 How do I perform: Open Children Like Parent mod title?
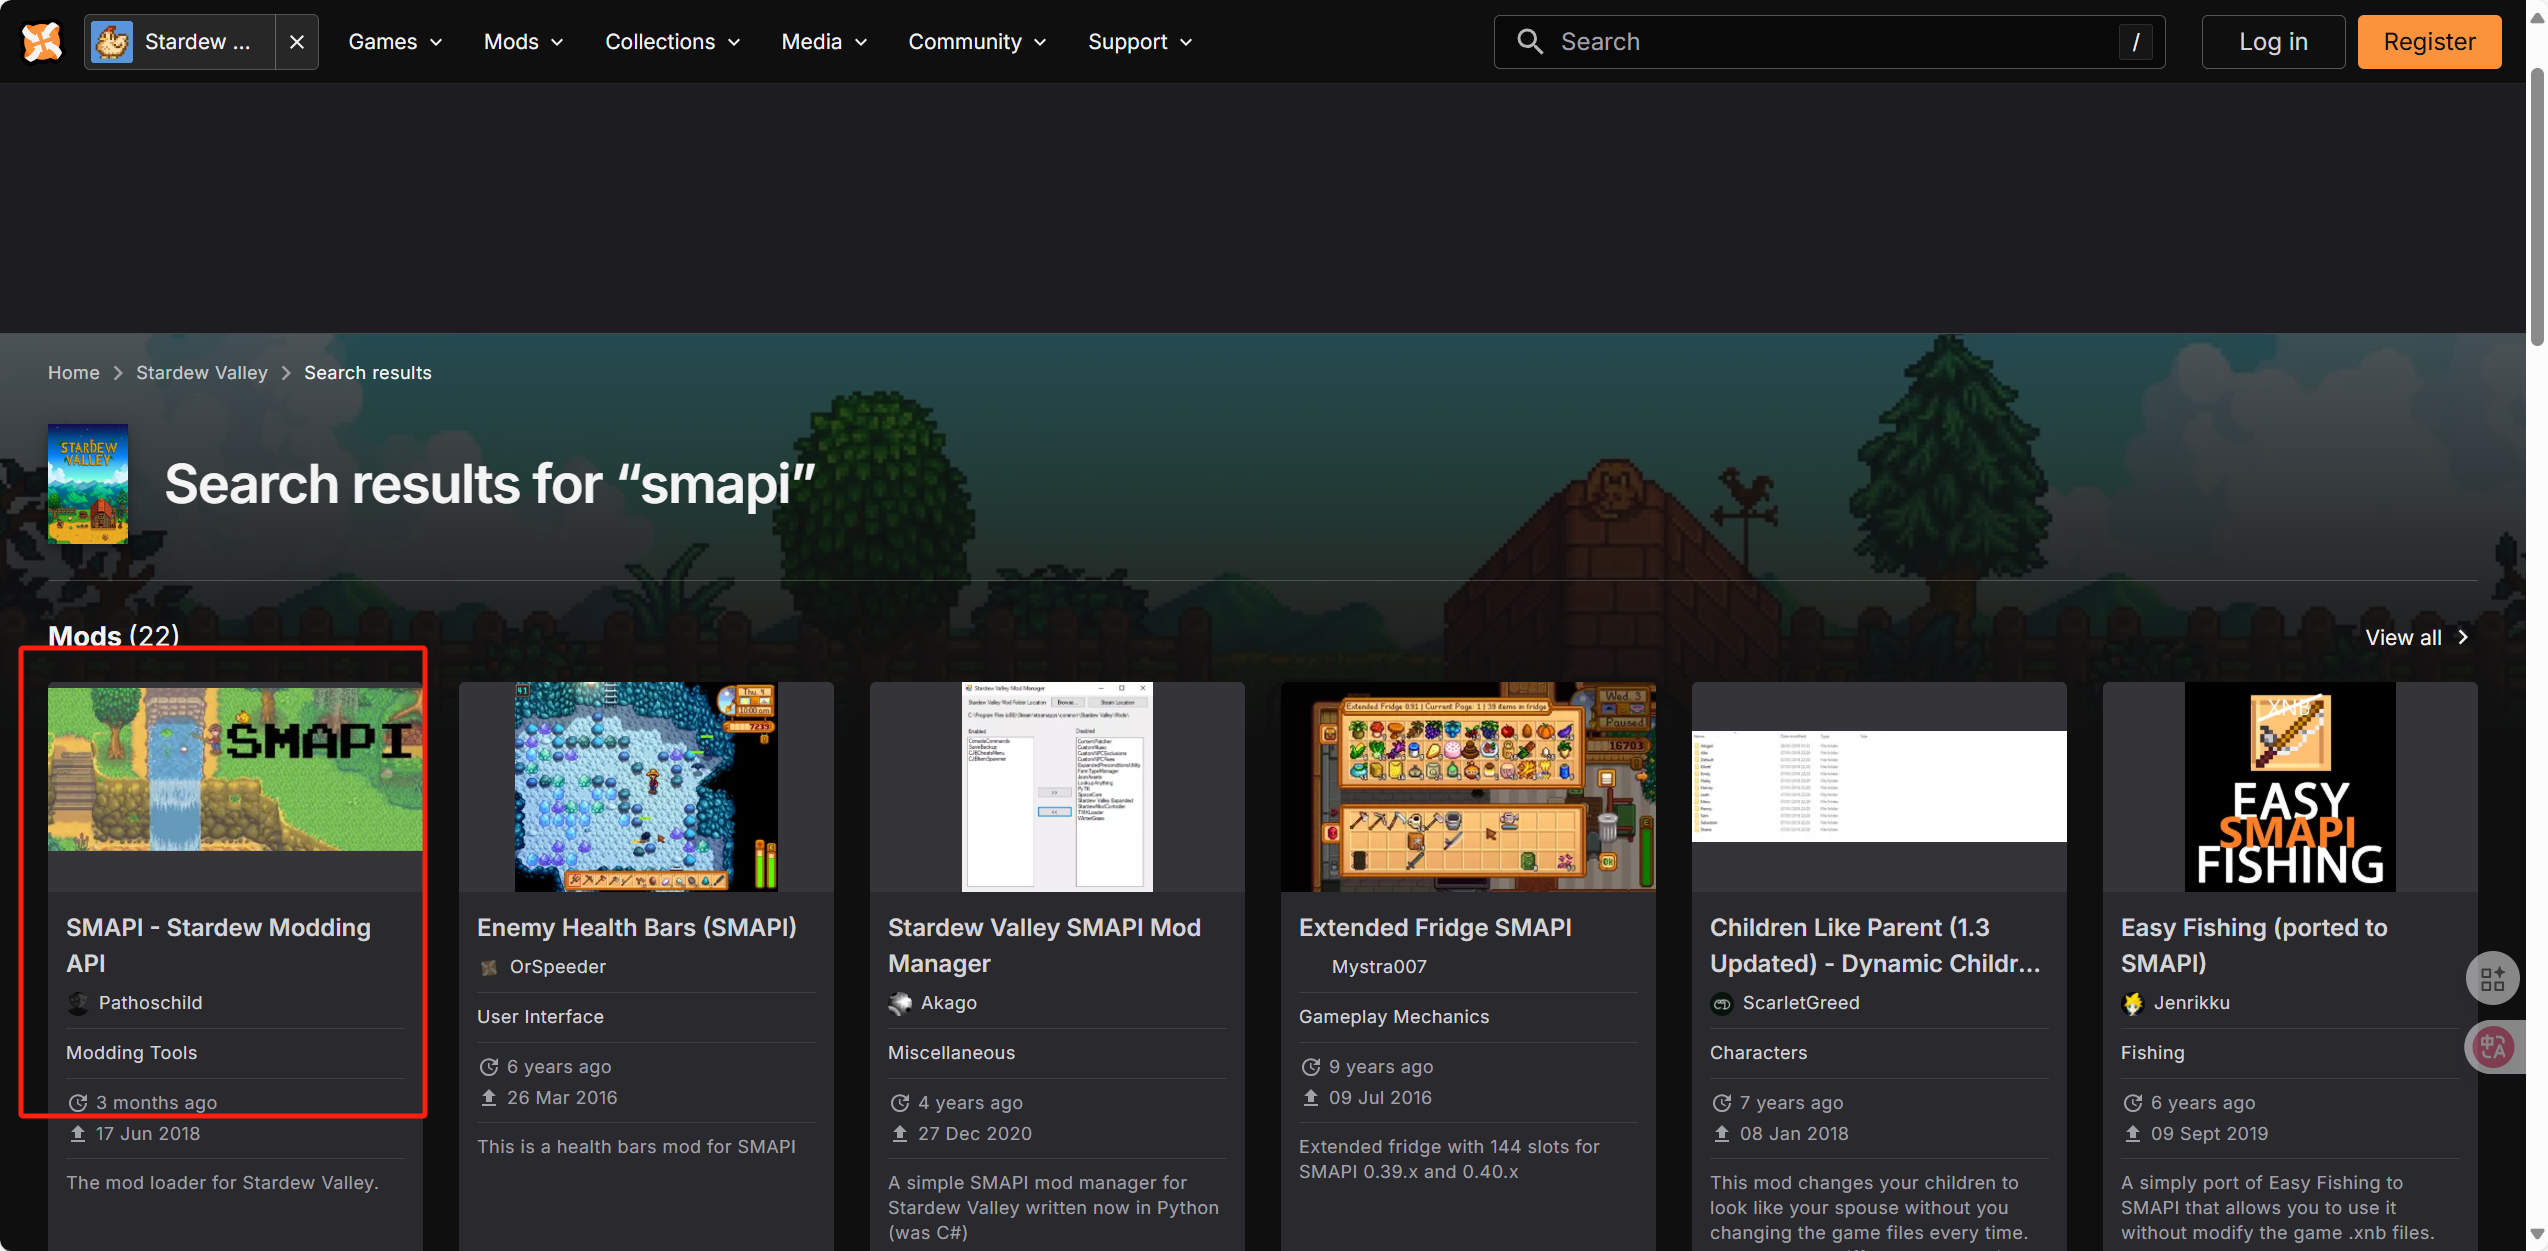(1875, 945)
